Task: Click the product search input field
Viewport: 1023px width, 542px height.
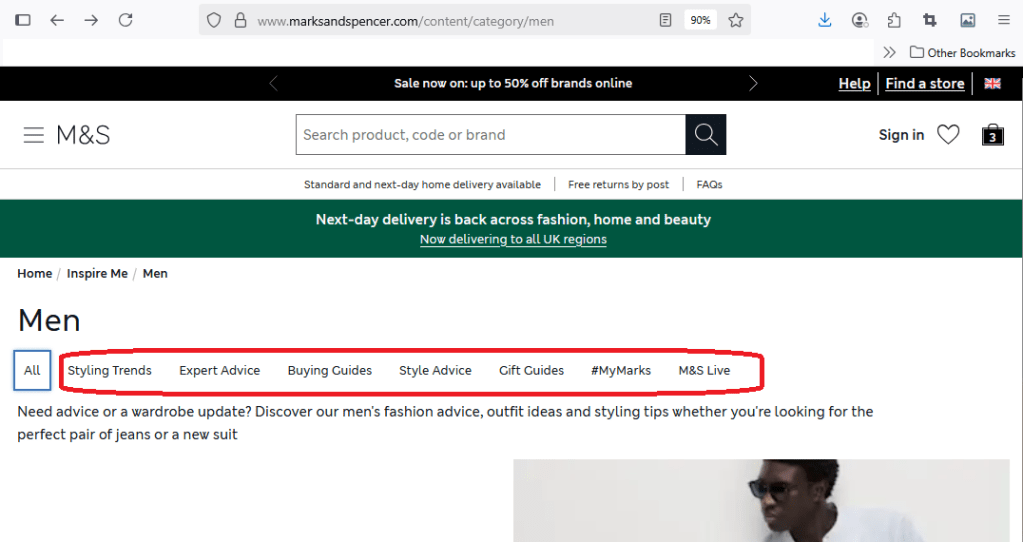Action: tap(490, 135)
